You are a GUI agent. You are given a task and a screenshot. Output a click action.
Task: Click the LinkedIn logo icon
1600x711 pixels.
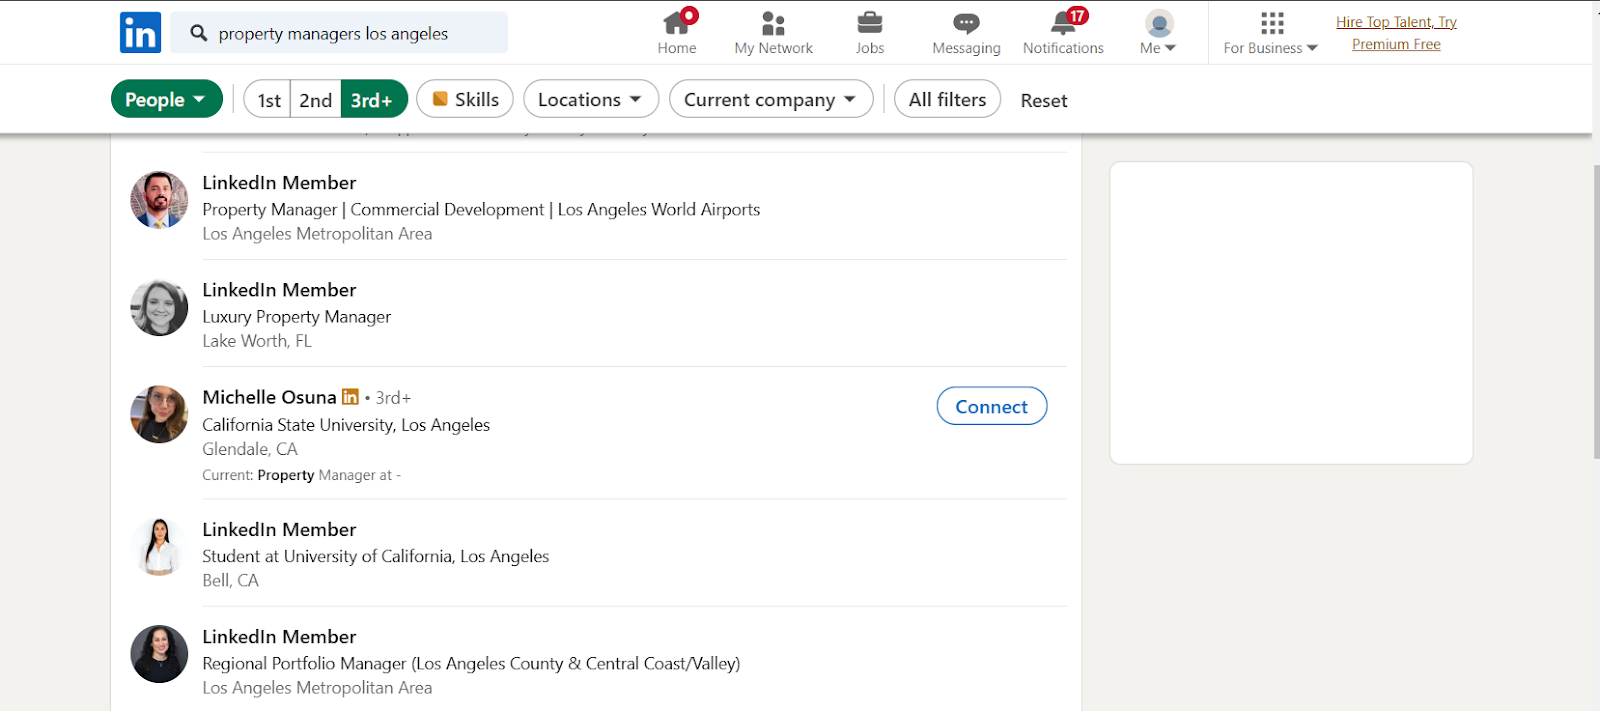140,33
